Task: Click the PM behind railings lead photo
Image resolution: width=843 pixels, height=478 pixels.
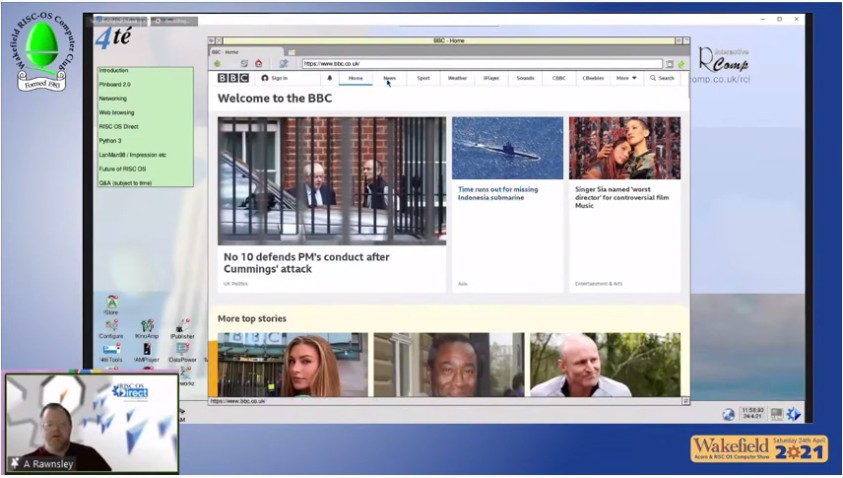Action: [x=332, y=181]
